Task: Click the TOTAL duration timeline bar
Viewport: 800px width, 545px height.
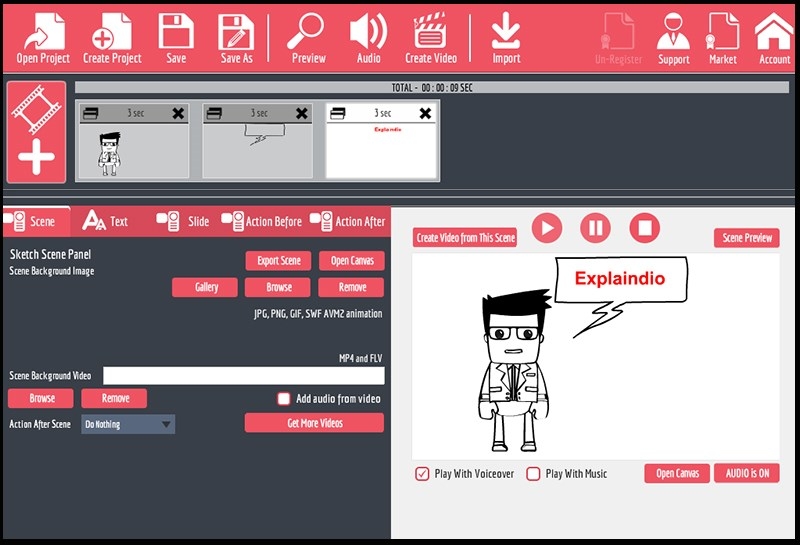Action: pos(432,87)
